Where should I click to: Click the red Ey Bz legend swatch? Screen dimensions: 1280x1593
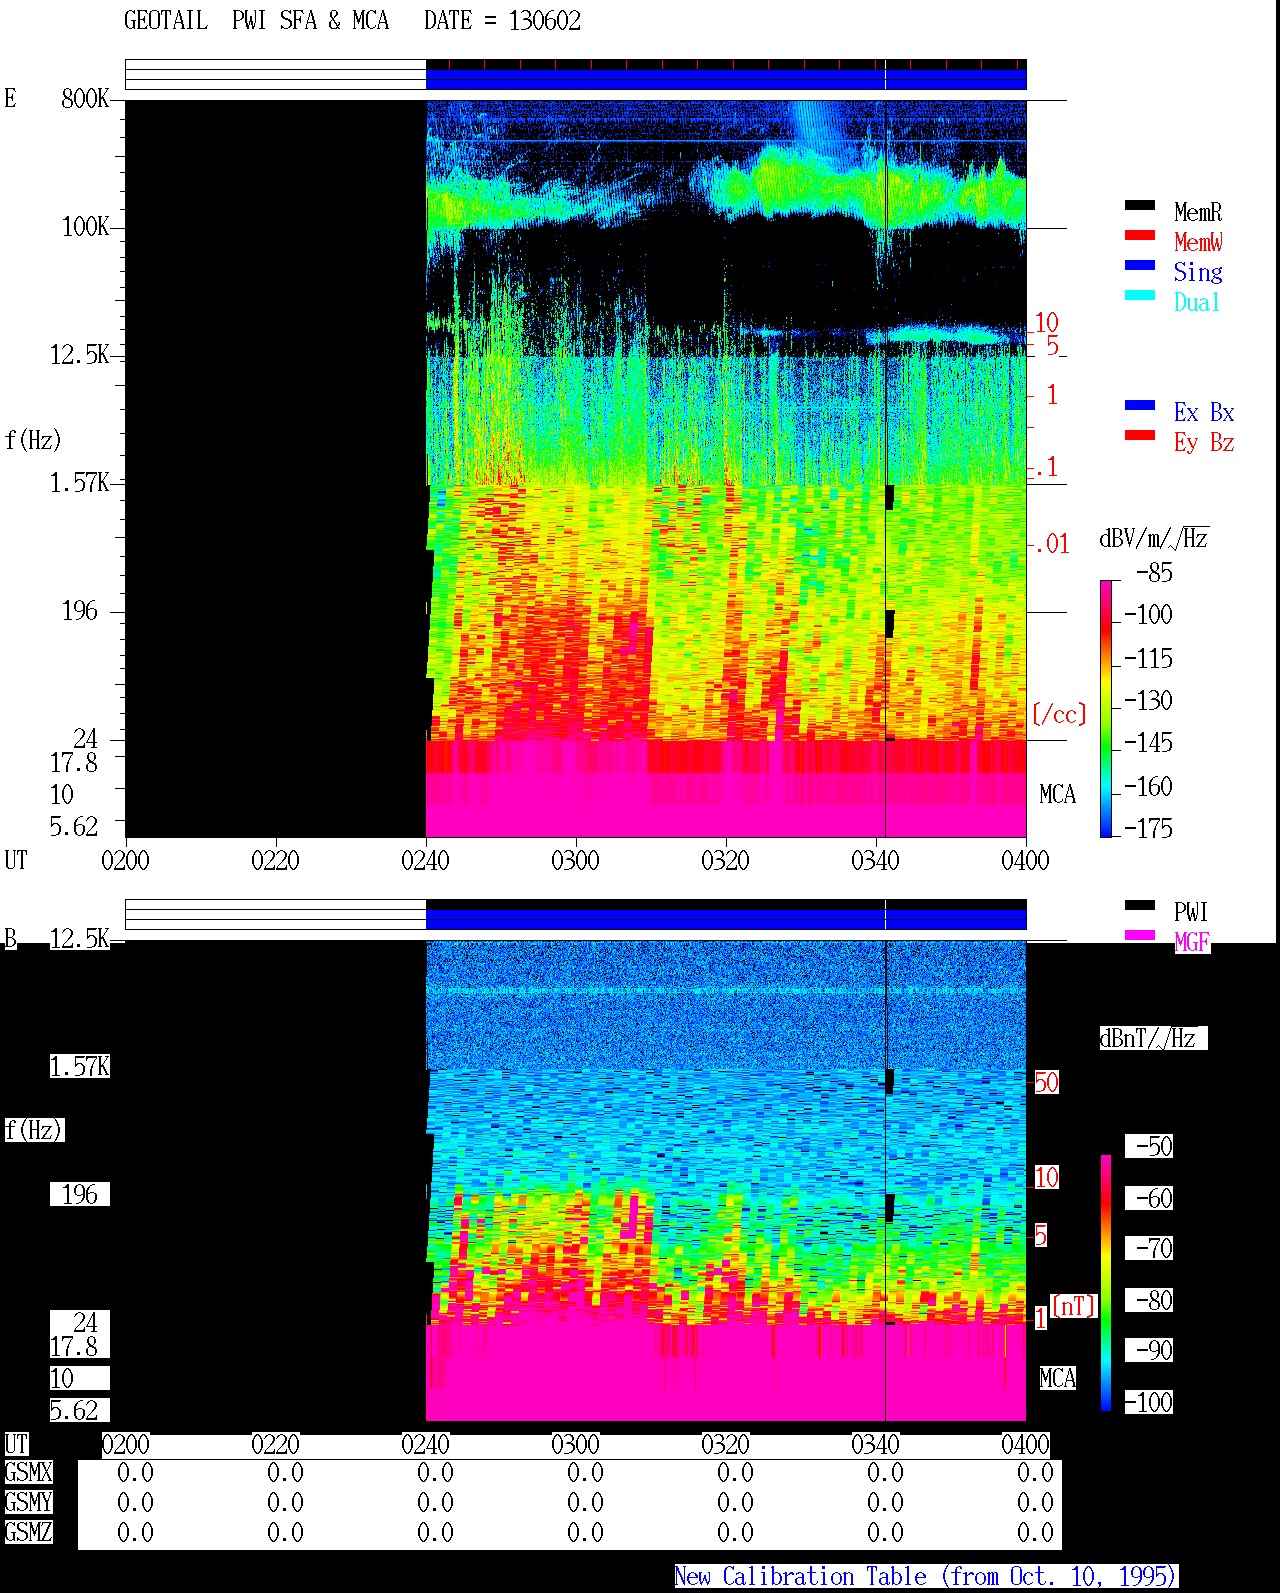click(1140, 435)
